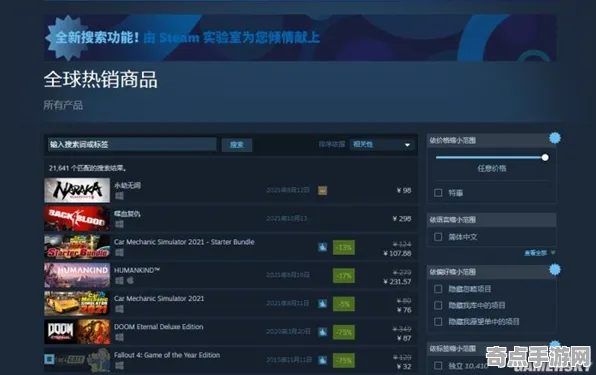Screen dimensions: 596x375
Task: Focus the 输入搜索词或标签 search field
Action: (132, 144)
